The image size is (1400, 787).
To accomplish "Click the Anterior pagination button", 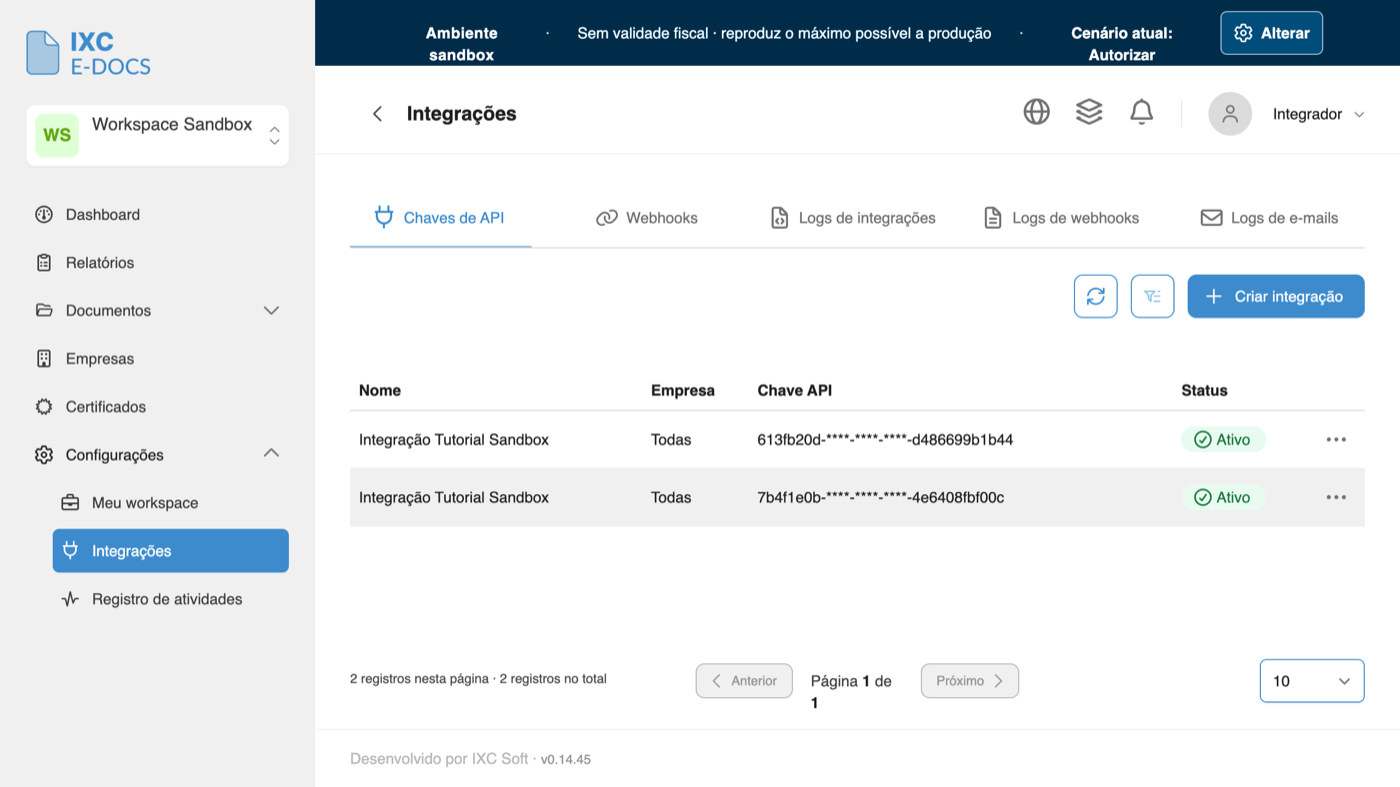I will [744, 680].
